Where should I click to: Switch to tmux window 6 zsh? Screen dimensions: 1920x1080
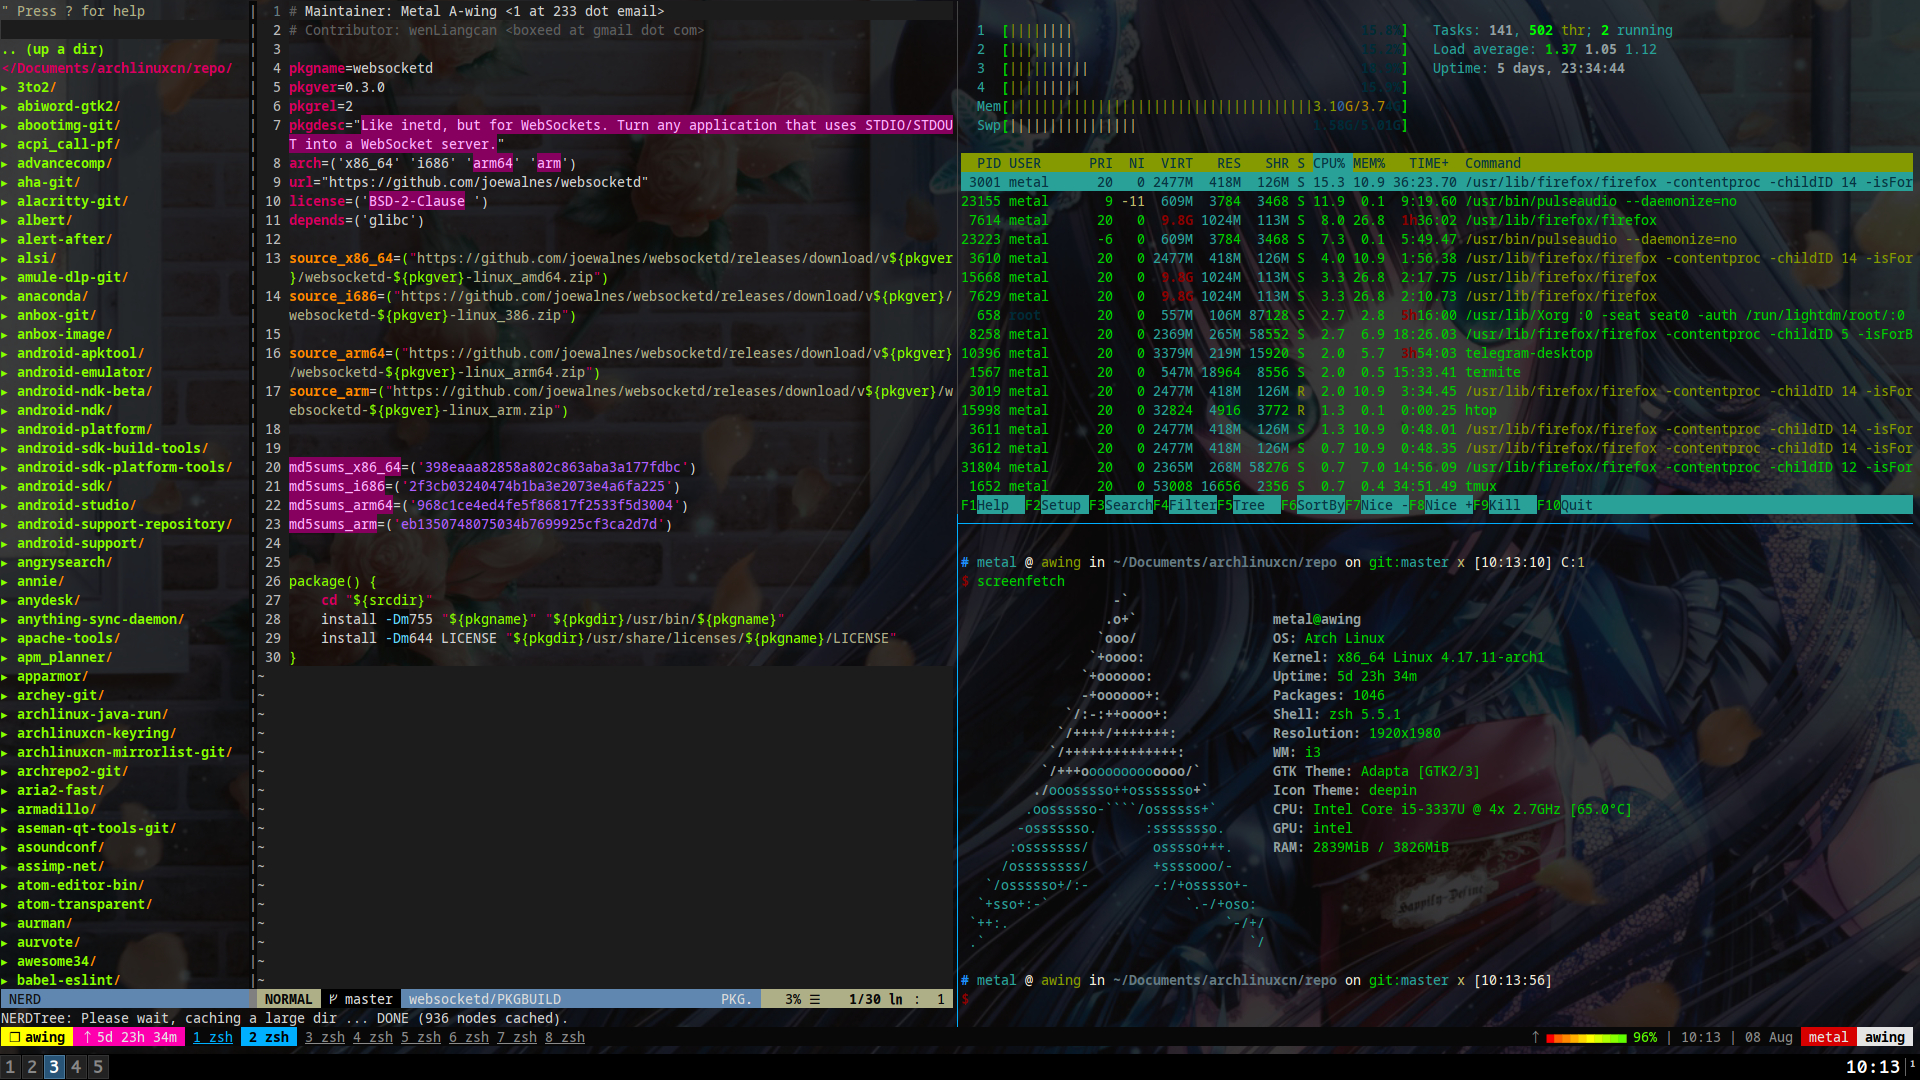pyautogui.click(x=469, y=1038)
